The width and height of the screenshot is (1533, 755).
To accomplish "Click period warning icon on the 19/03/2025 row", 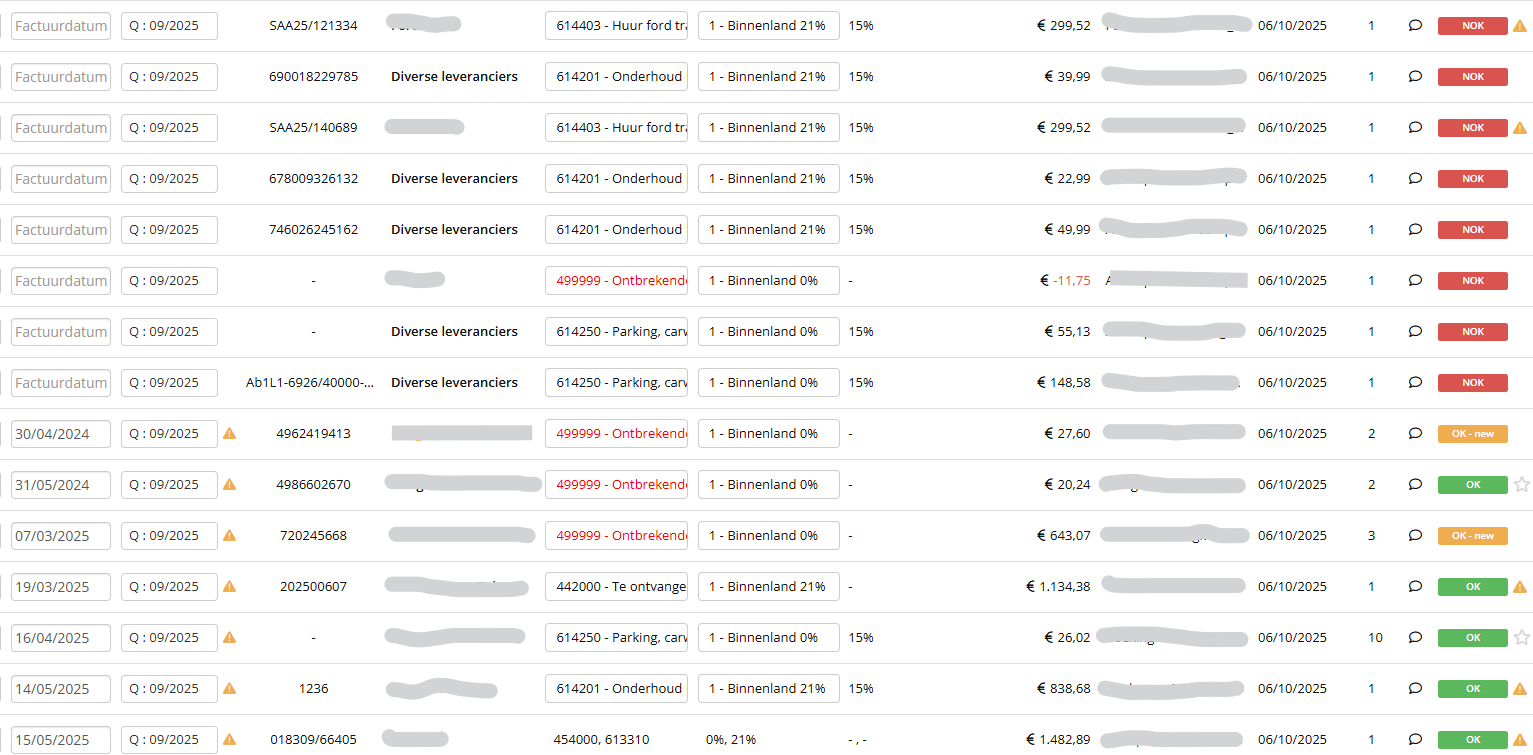I will pyautogui.click(x=229, y=587).
